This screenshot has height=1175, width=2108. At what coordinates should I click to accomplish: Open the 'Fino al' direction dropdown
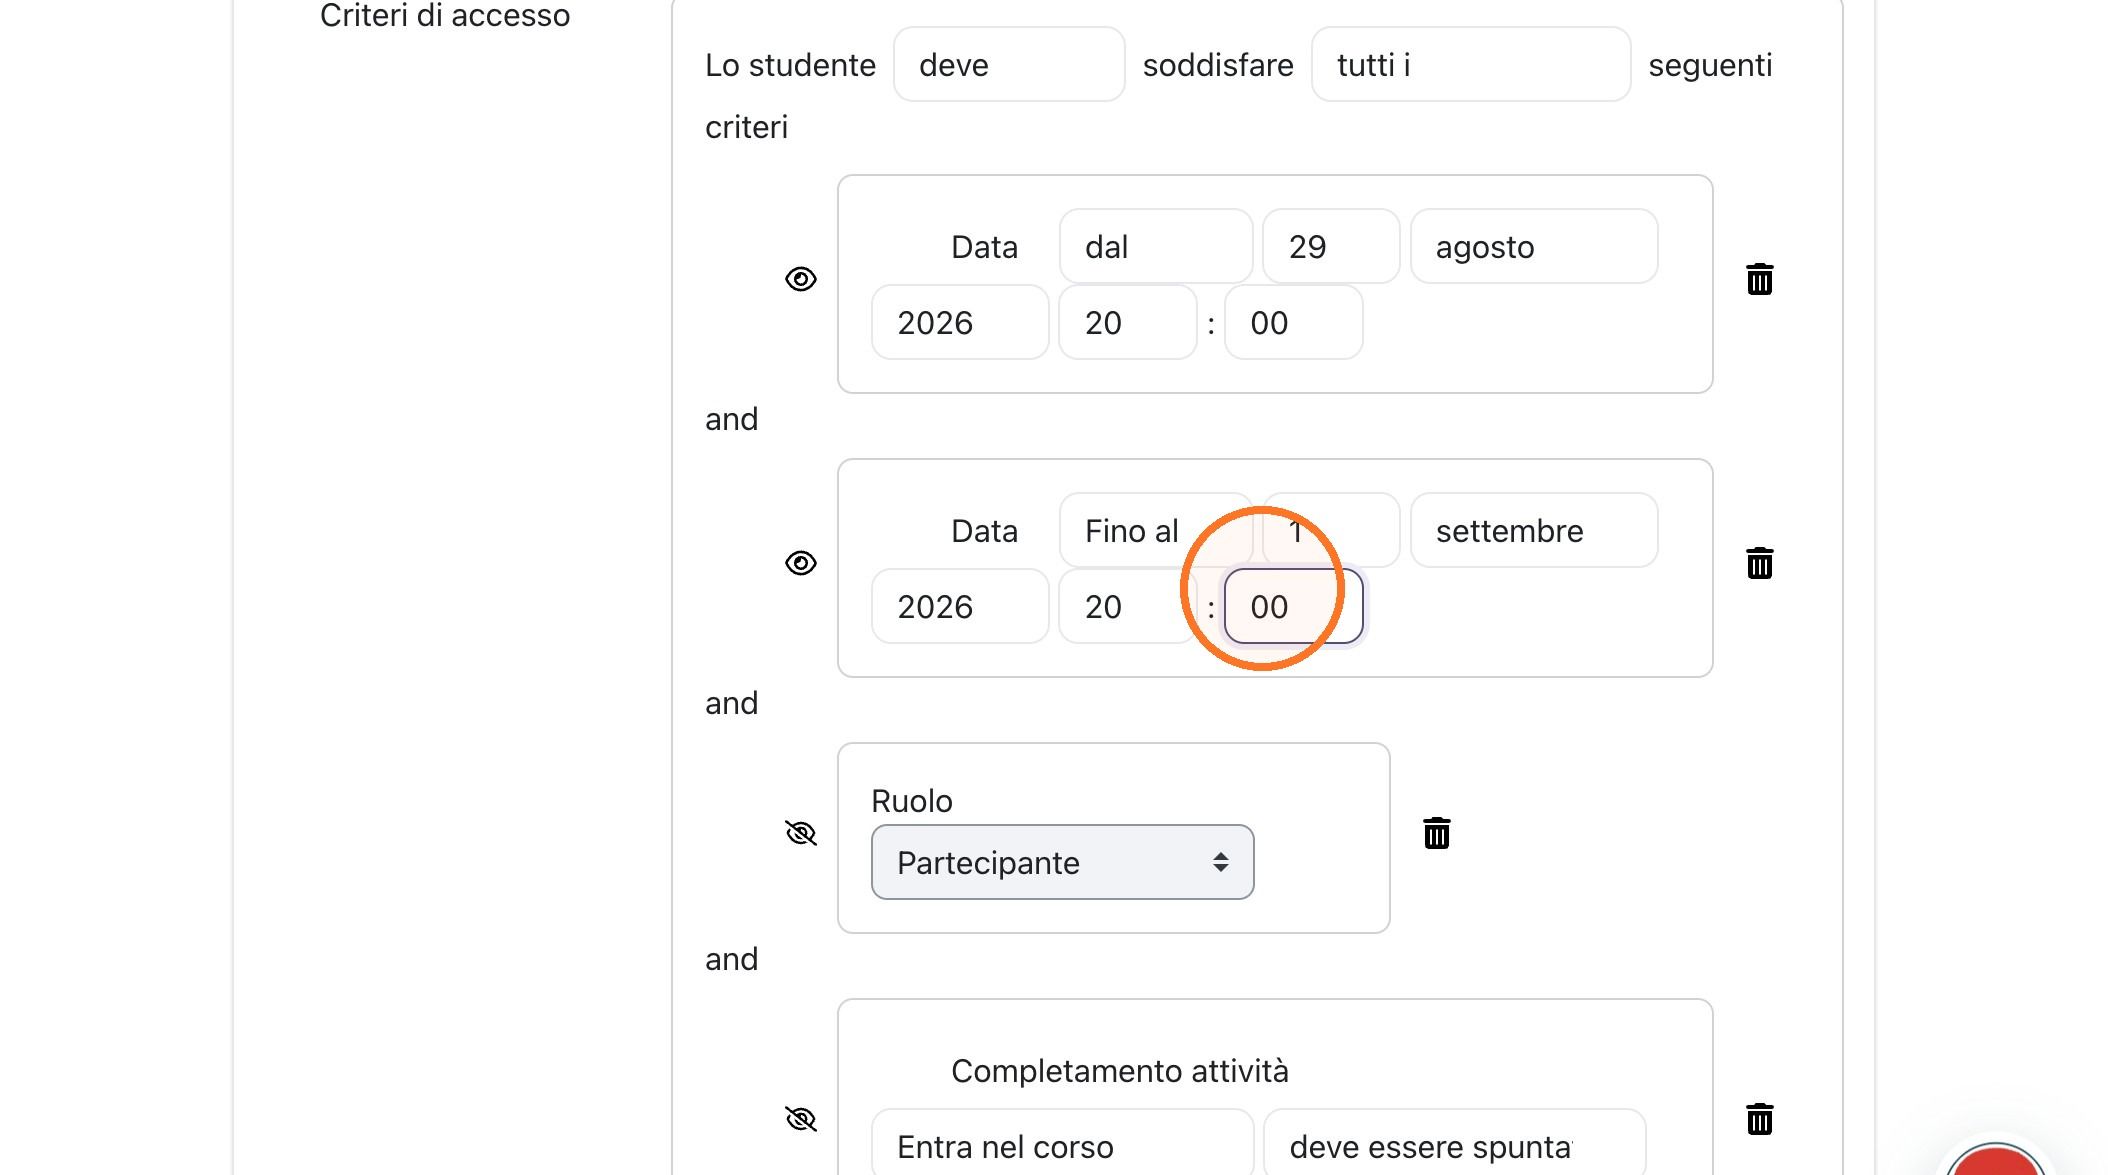click(1156, 530)
